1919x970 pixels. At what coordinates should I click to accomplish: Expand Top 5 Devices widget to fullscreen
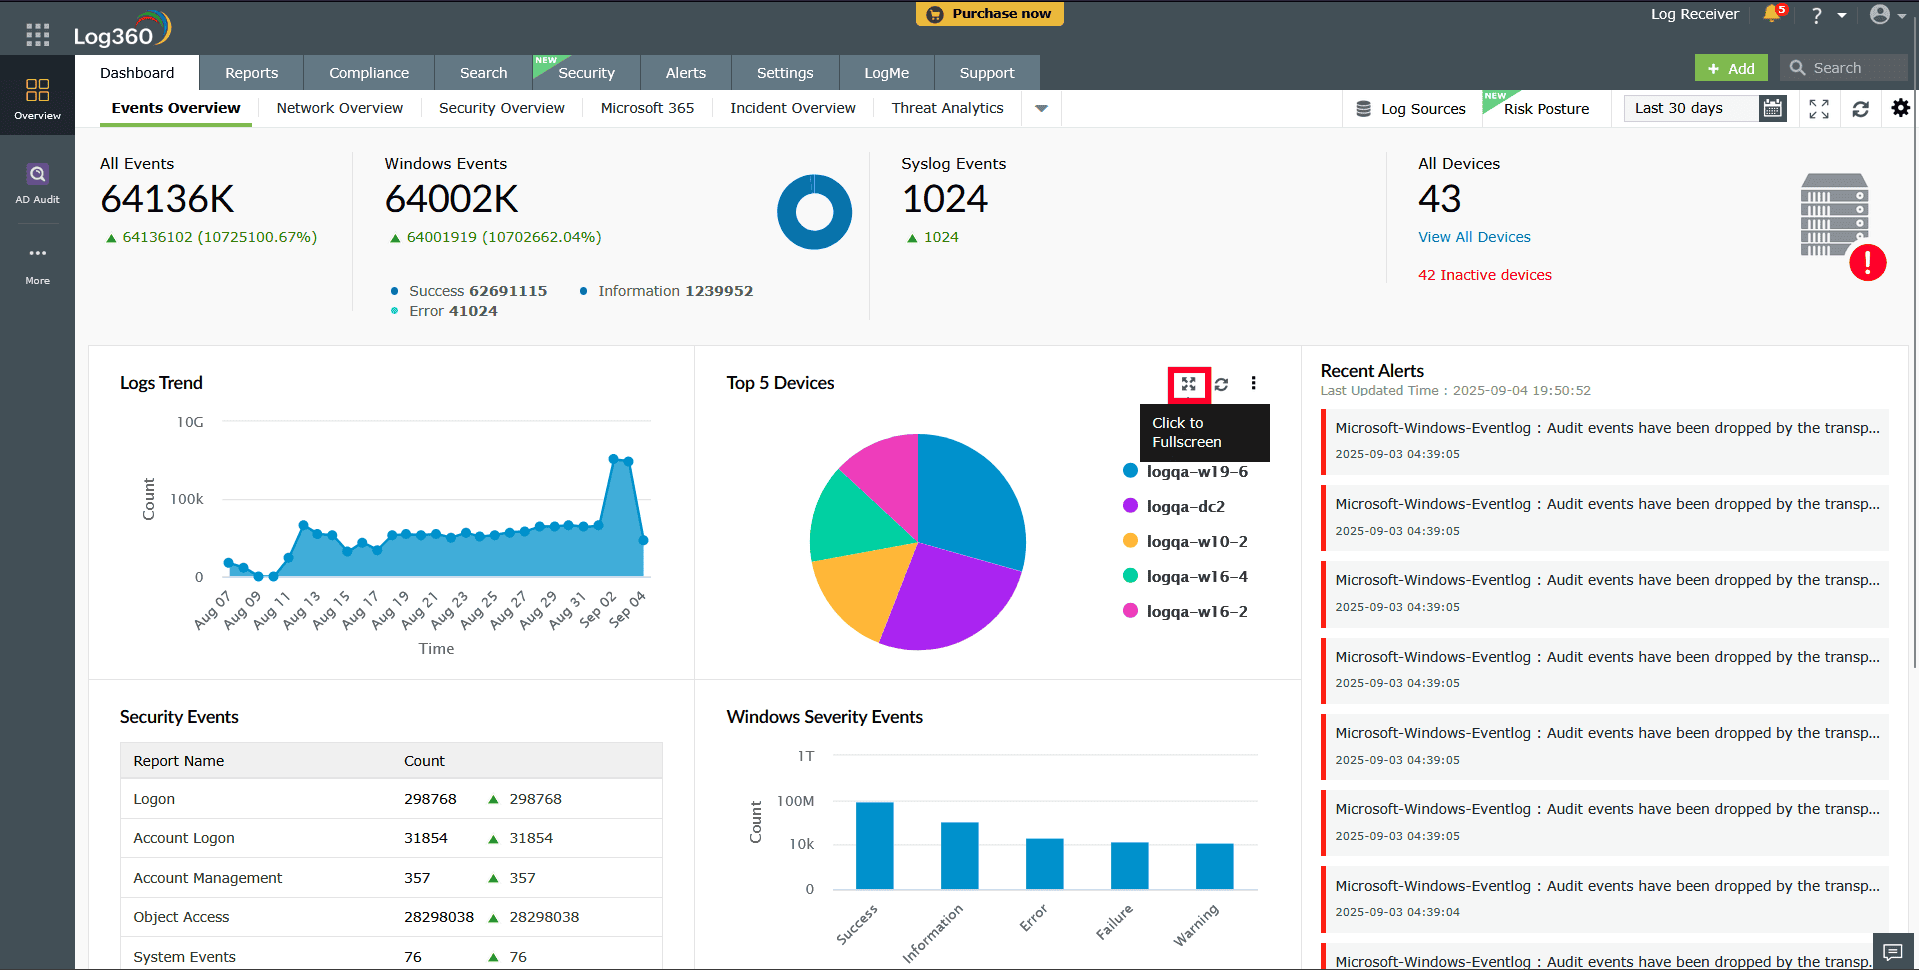(x=1188, y=384)
